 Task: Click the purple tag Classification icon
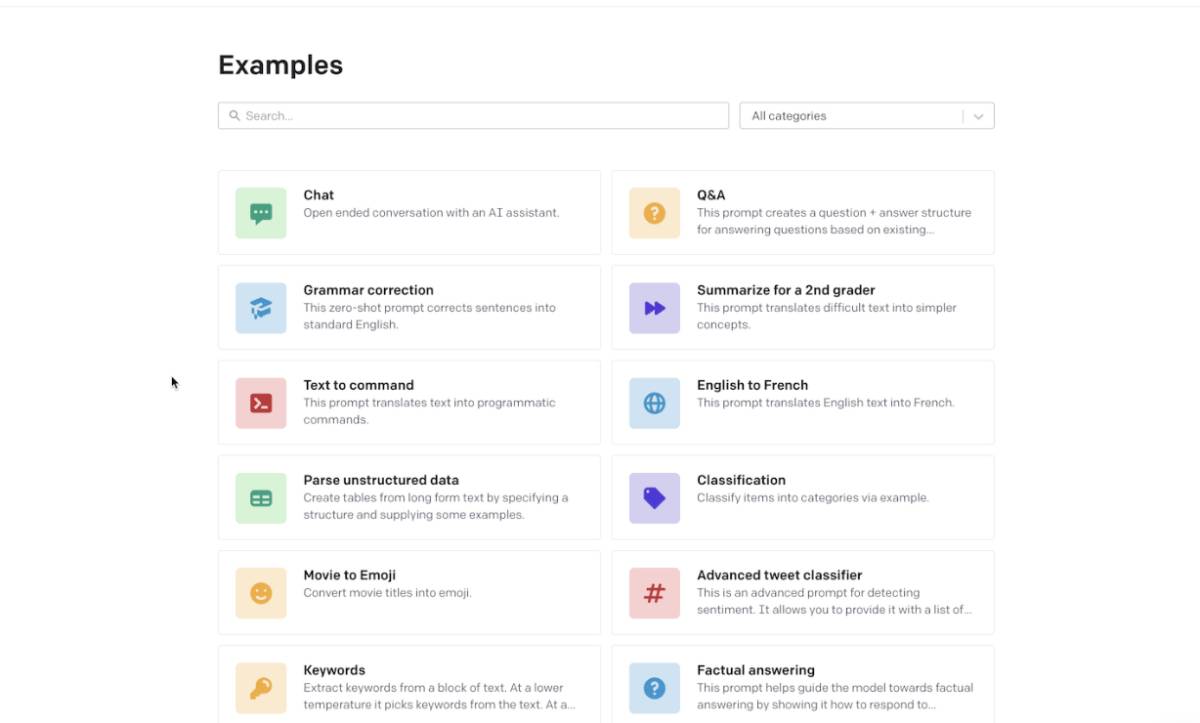click(x=654, y=498)
